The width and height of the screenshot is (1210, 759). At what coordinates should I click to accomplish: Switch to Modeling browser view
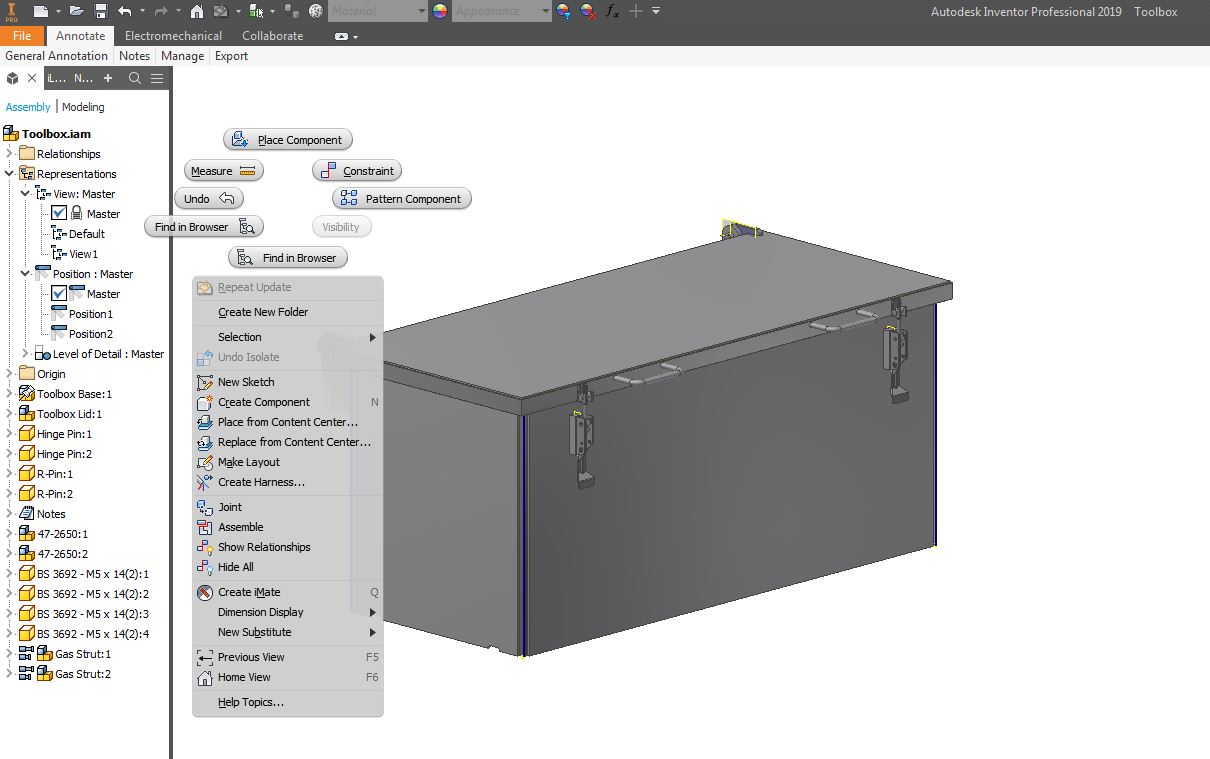pos(83,106)
